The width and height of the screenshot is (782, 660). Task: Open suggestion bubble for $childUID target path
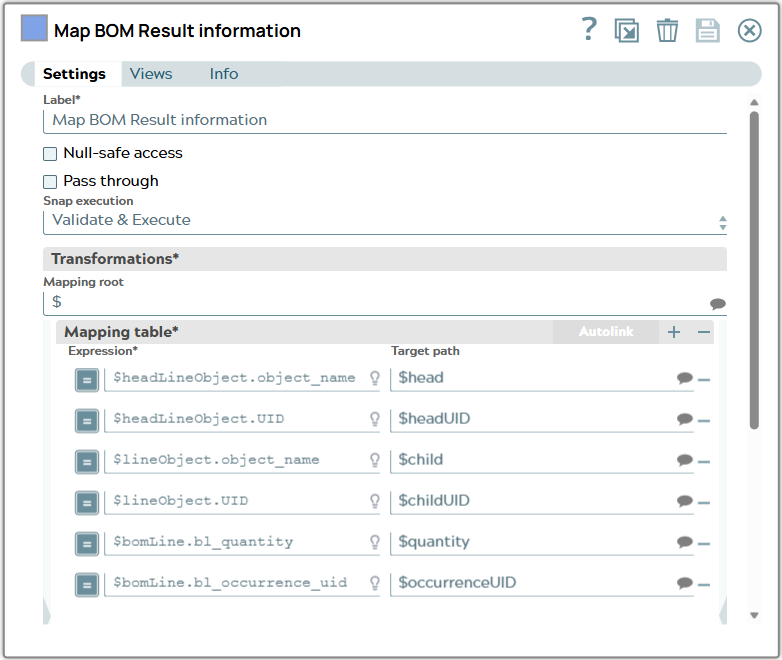coord(685,501)
